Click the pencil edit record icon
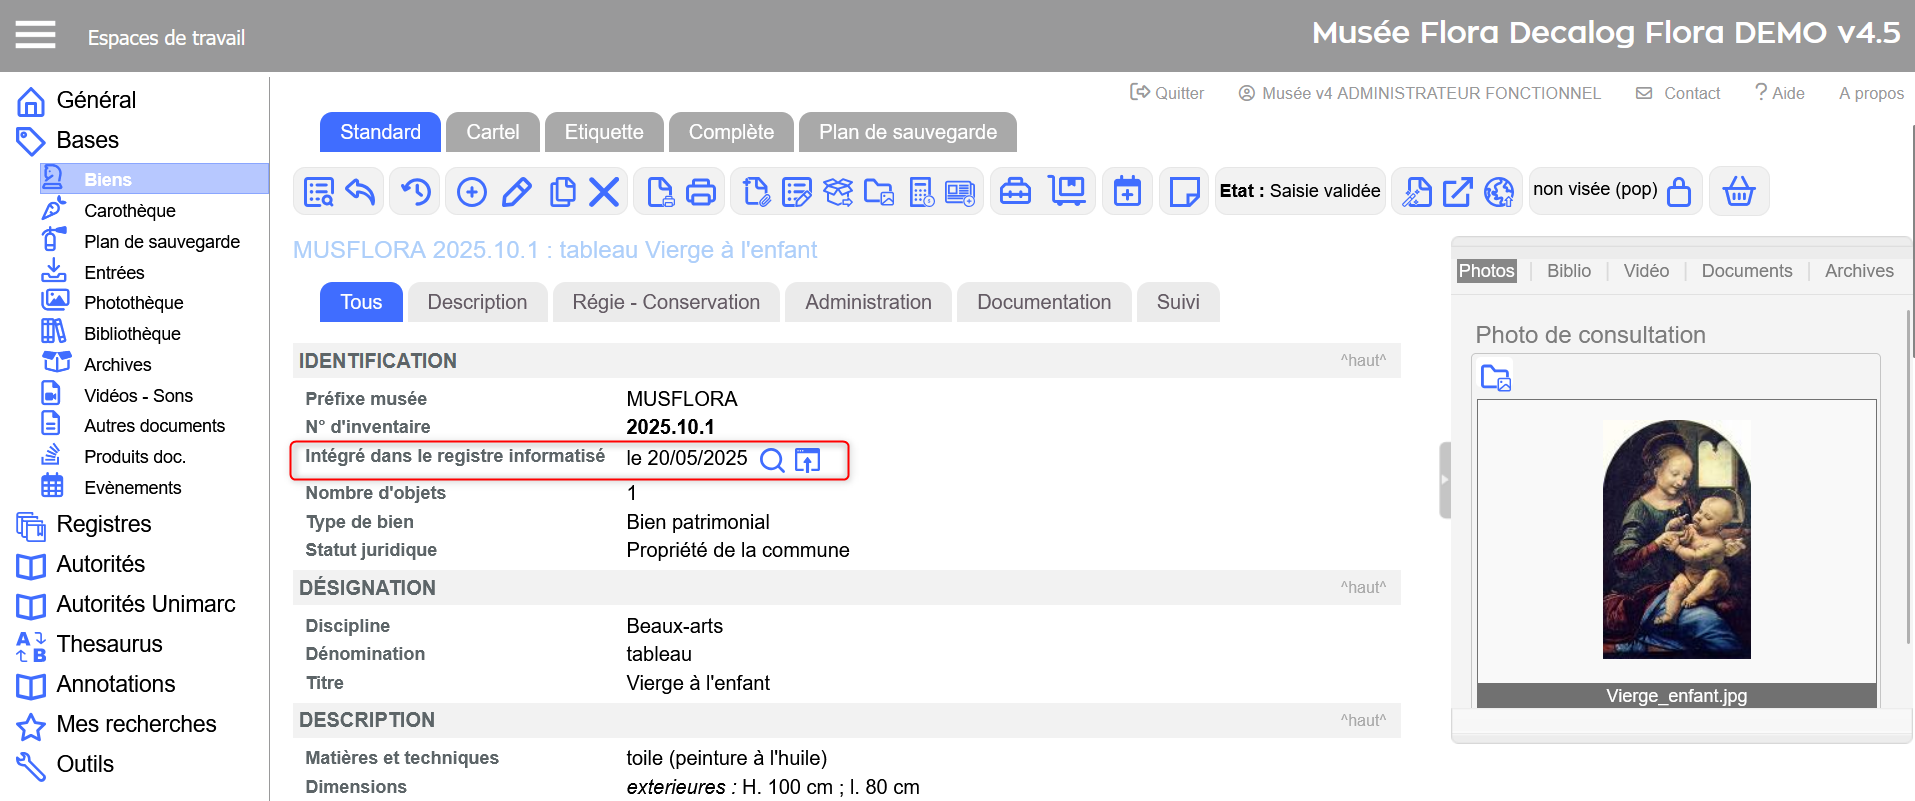This screenshot has width=1915, height=801. [517, 191]
